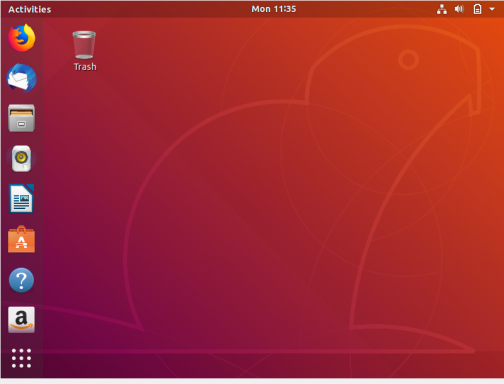The width and height of the screenshot is (504, 384).
Task: Launch Ubuntu Software store
Action: coord(21,239)
